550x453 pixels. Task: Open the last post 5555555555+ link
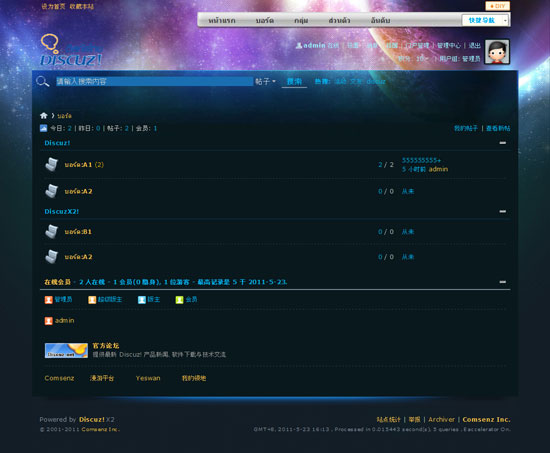point(421,160)
